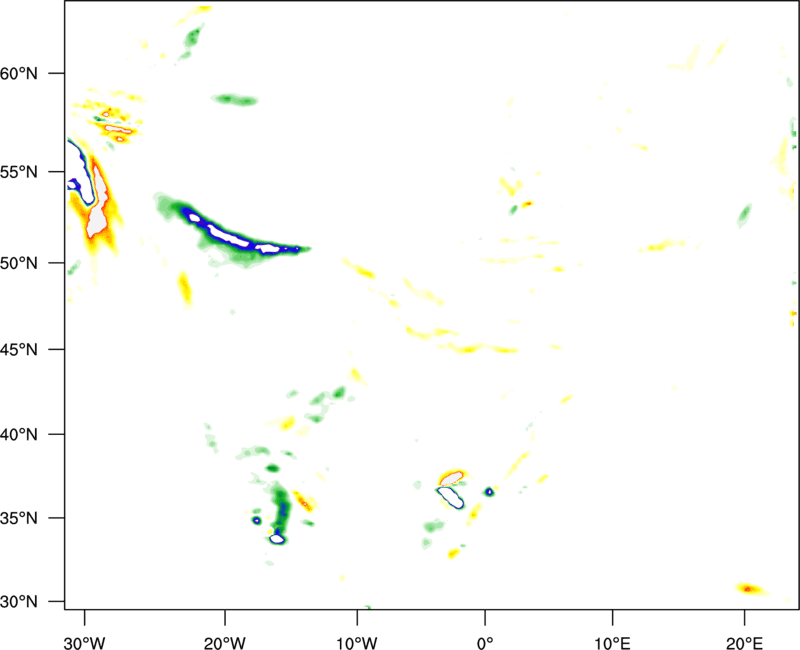The width and height of the screenshot is (800, 650).
Task: Click the 10°W longitude label
Action: (357, 643)
